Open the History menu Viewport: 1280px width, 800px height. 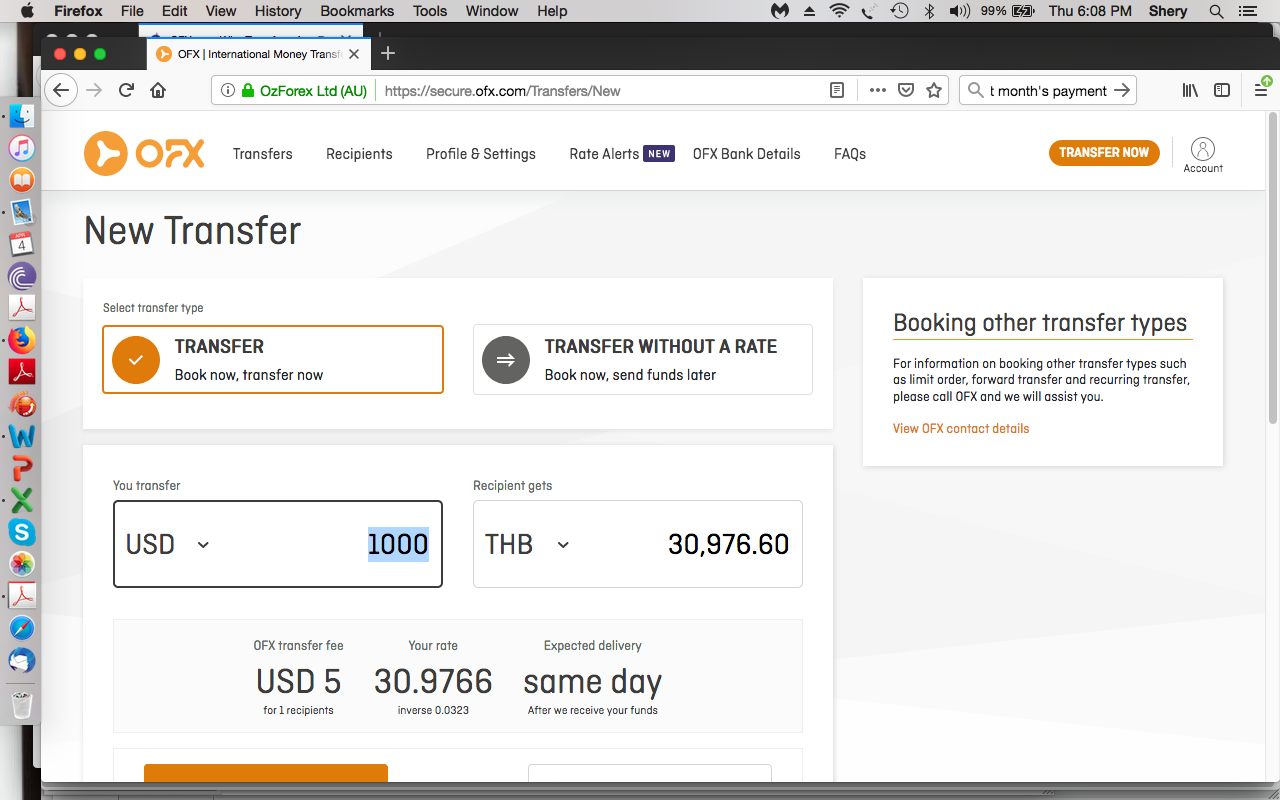click(278, 11)
